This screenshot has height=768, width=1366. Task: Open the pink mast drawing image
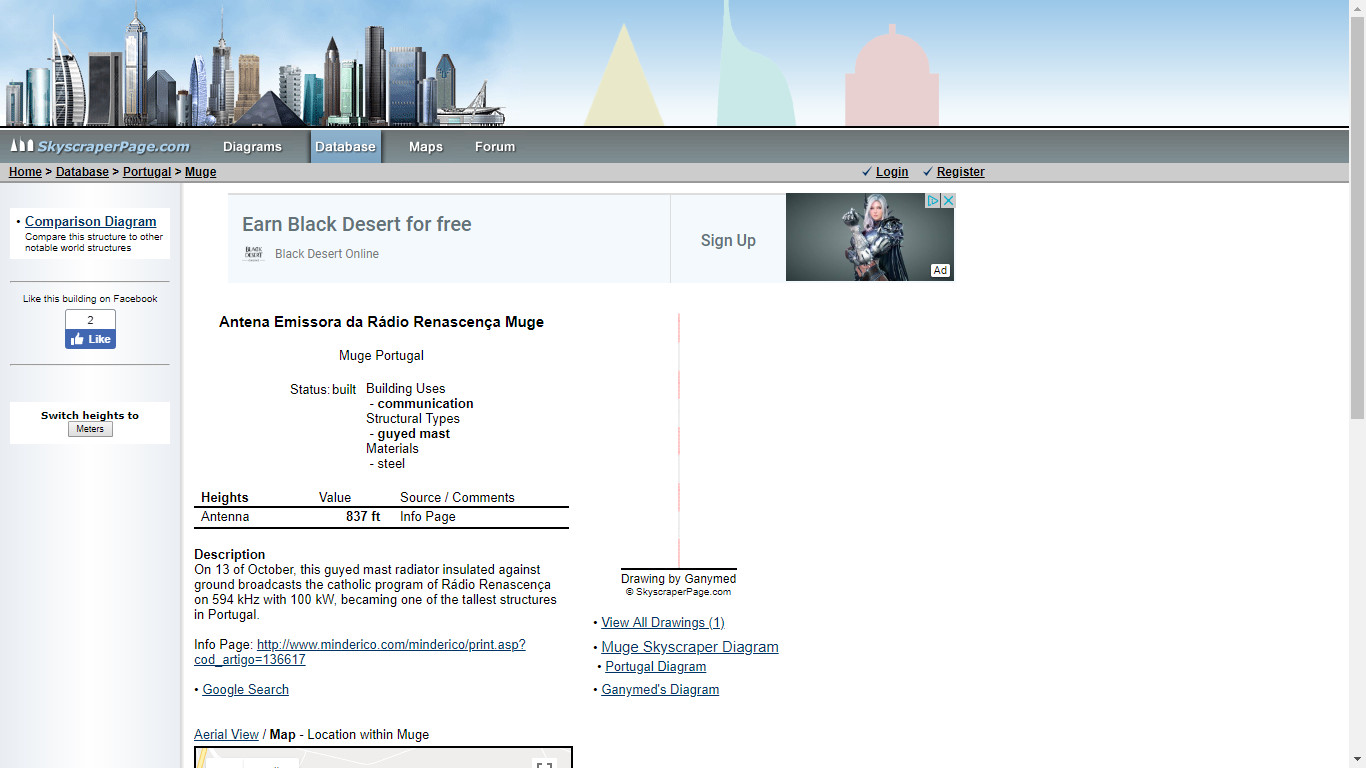679,440
